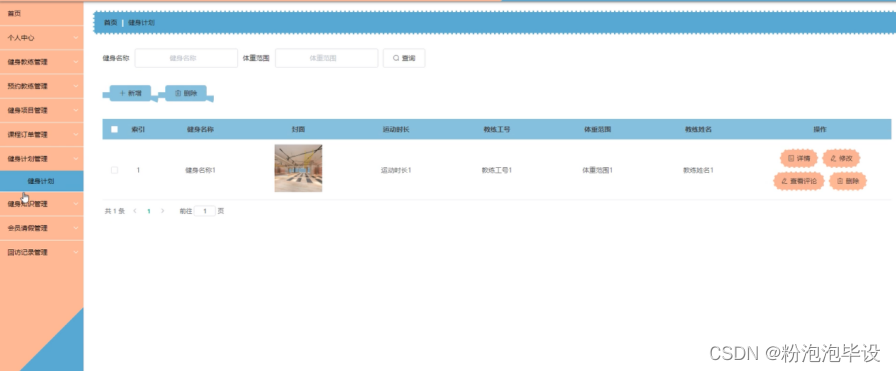Open 首页 in the sidebar
This screenshot has height=372, width=896.
pyautogui.click(x=42, y=13)
